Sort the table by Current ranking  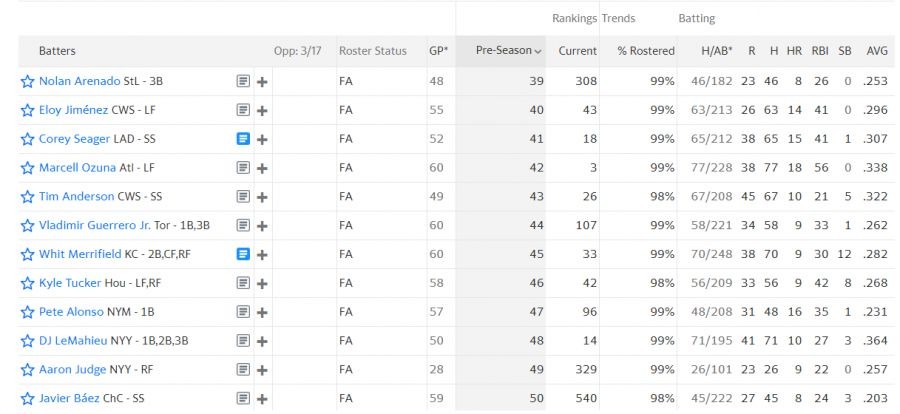click(x=577, y=51)
